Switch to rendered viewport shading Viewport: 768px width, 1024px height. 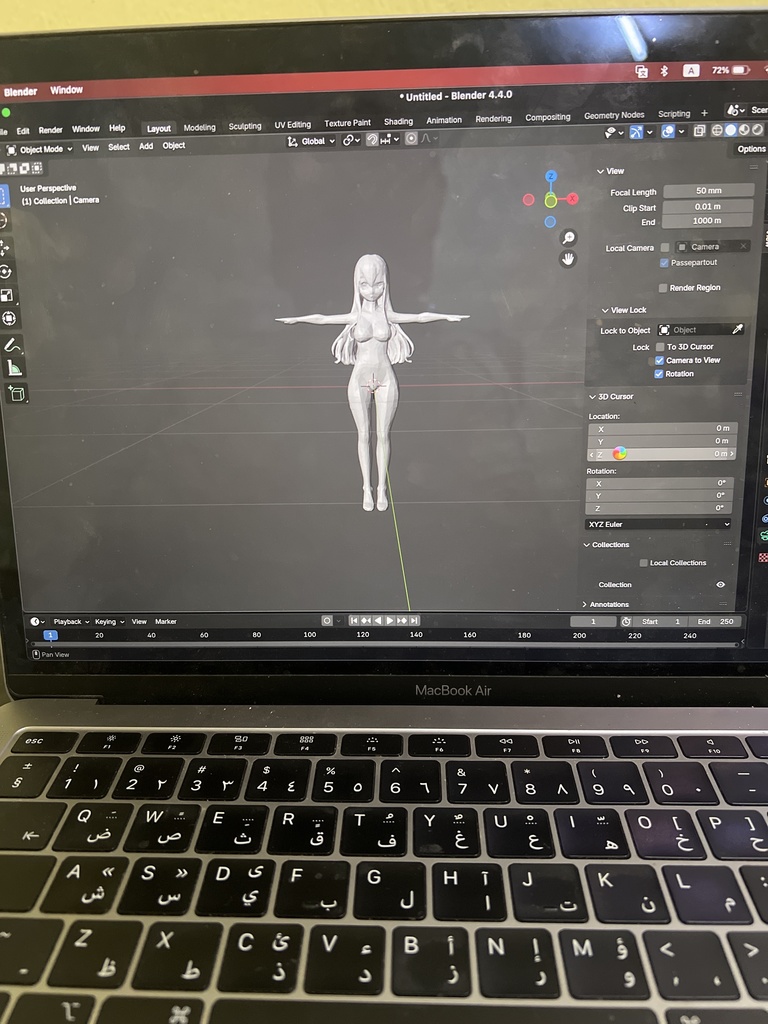coord(758,129)
